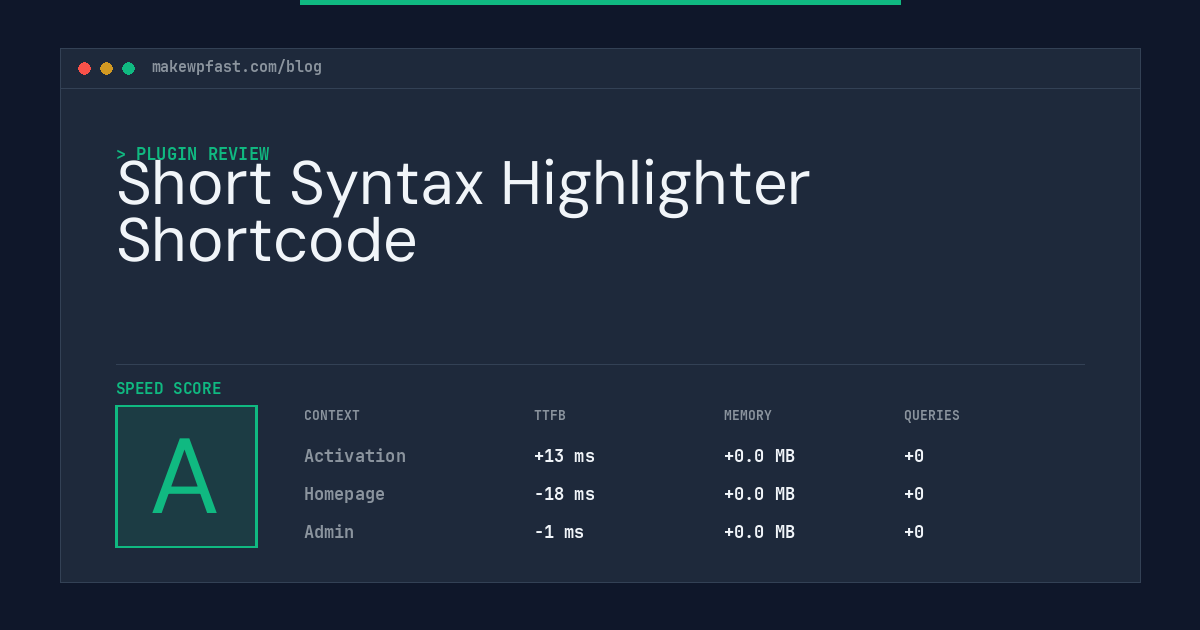This screenshot has width=1200, height=630.
Task: Click the '+13 ms' TTFB value
Action: click(x=564, y=456)
